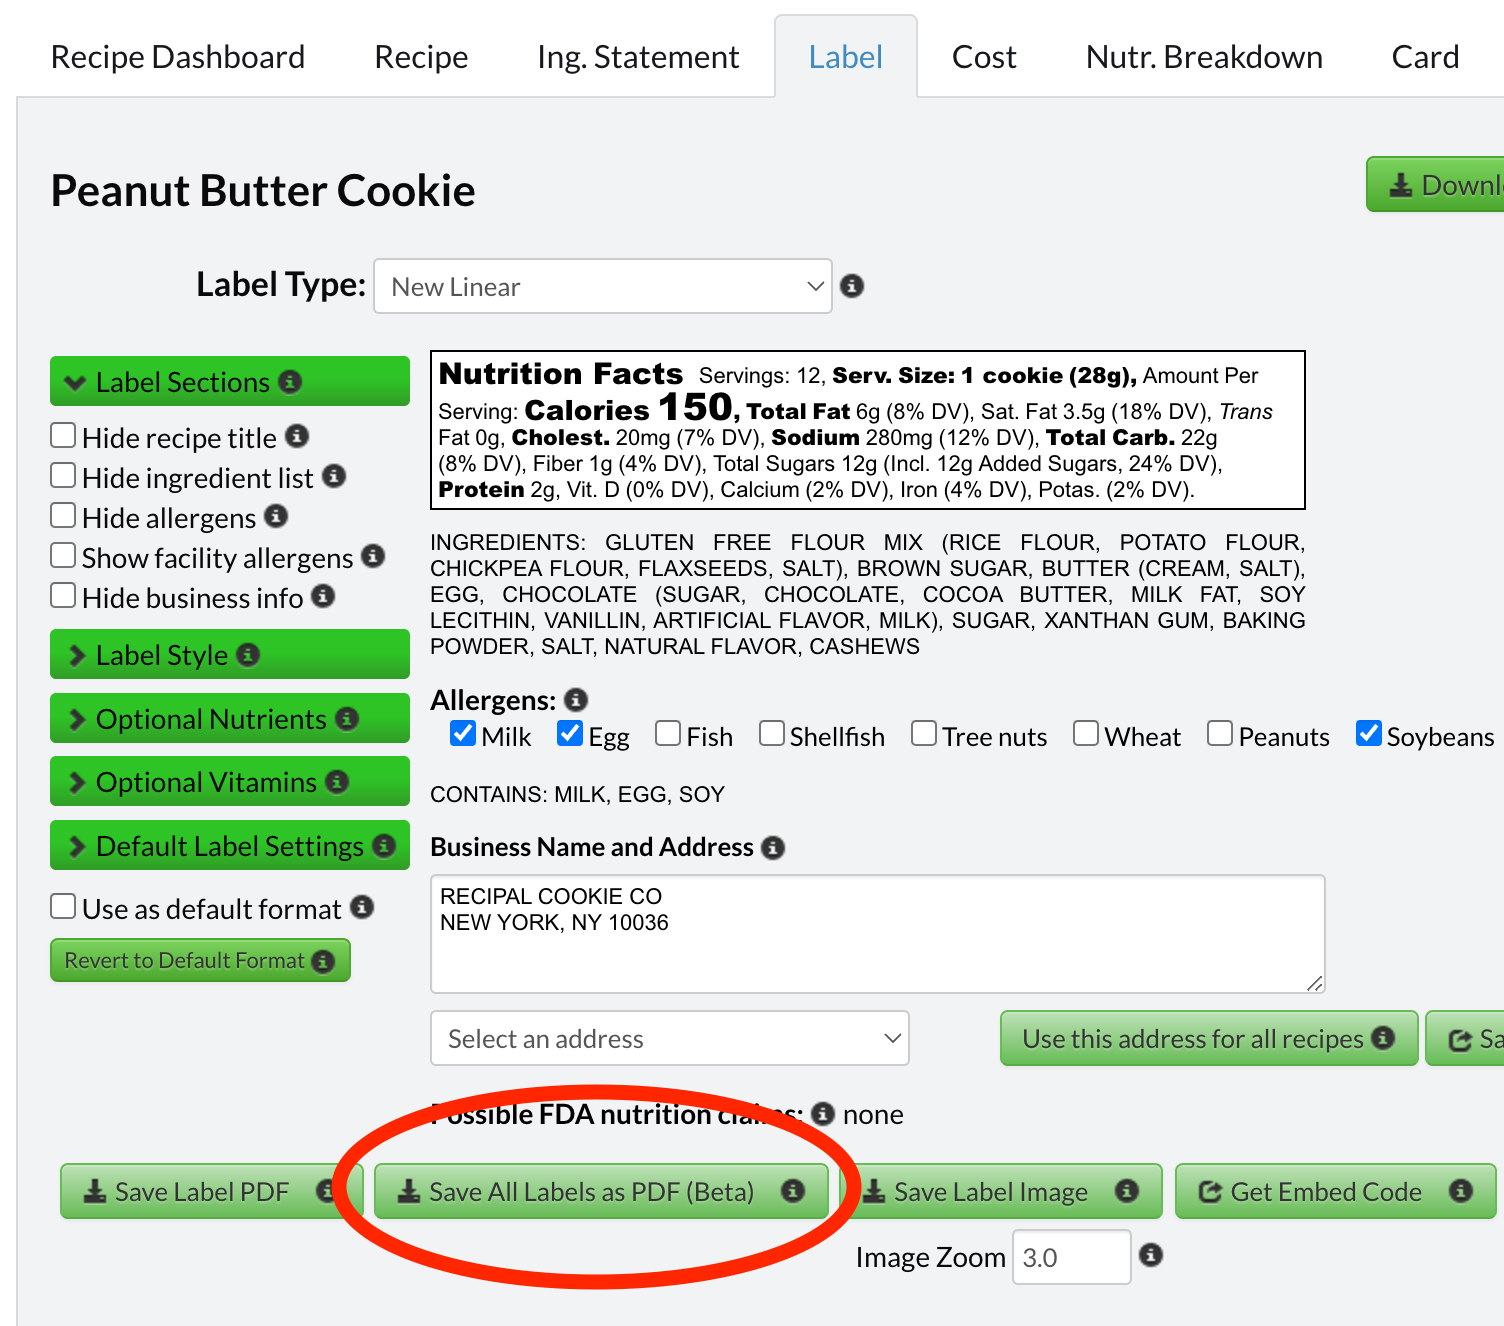This screenshot has height=1326, width=1504.
Task: Open the Label Type dropdown
Action: [x=602, y=287]
